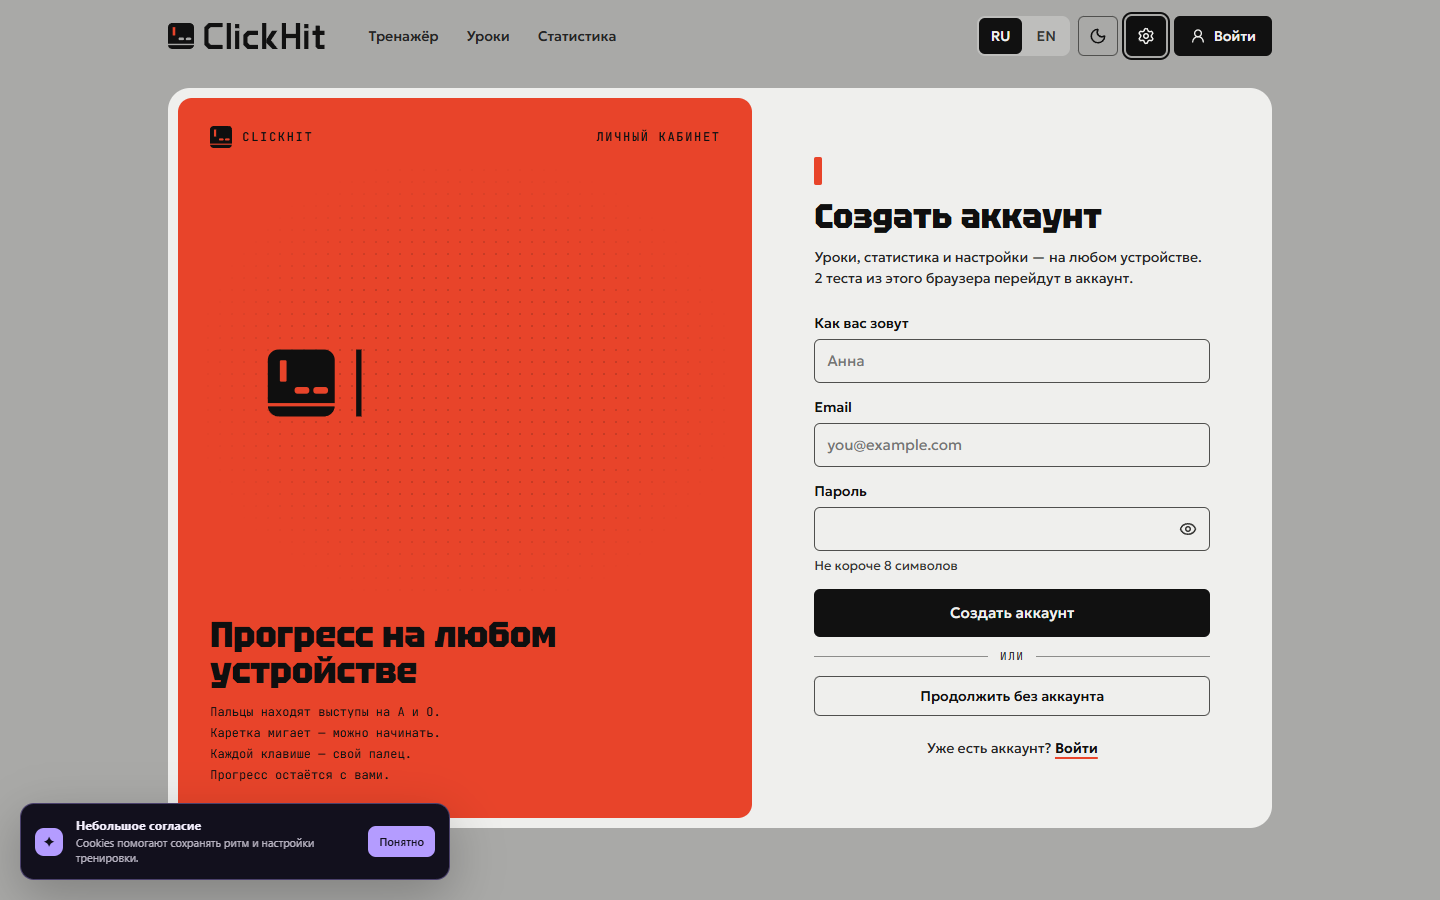Switch language to EN
This screenshot has width=1440, height=900.
[x=1046, y=36]
